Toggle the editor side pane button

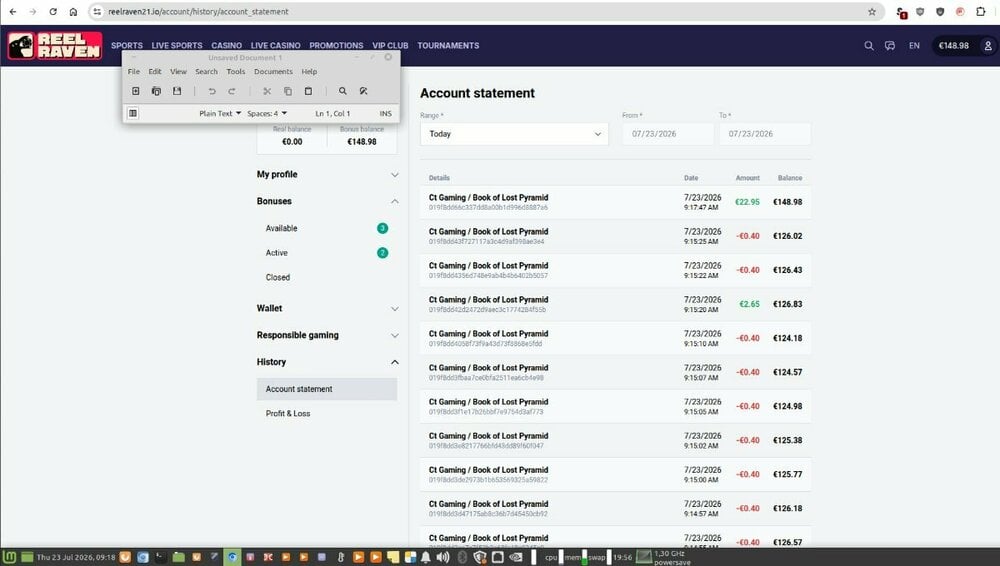coord(133,113)
